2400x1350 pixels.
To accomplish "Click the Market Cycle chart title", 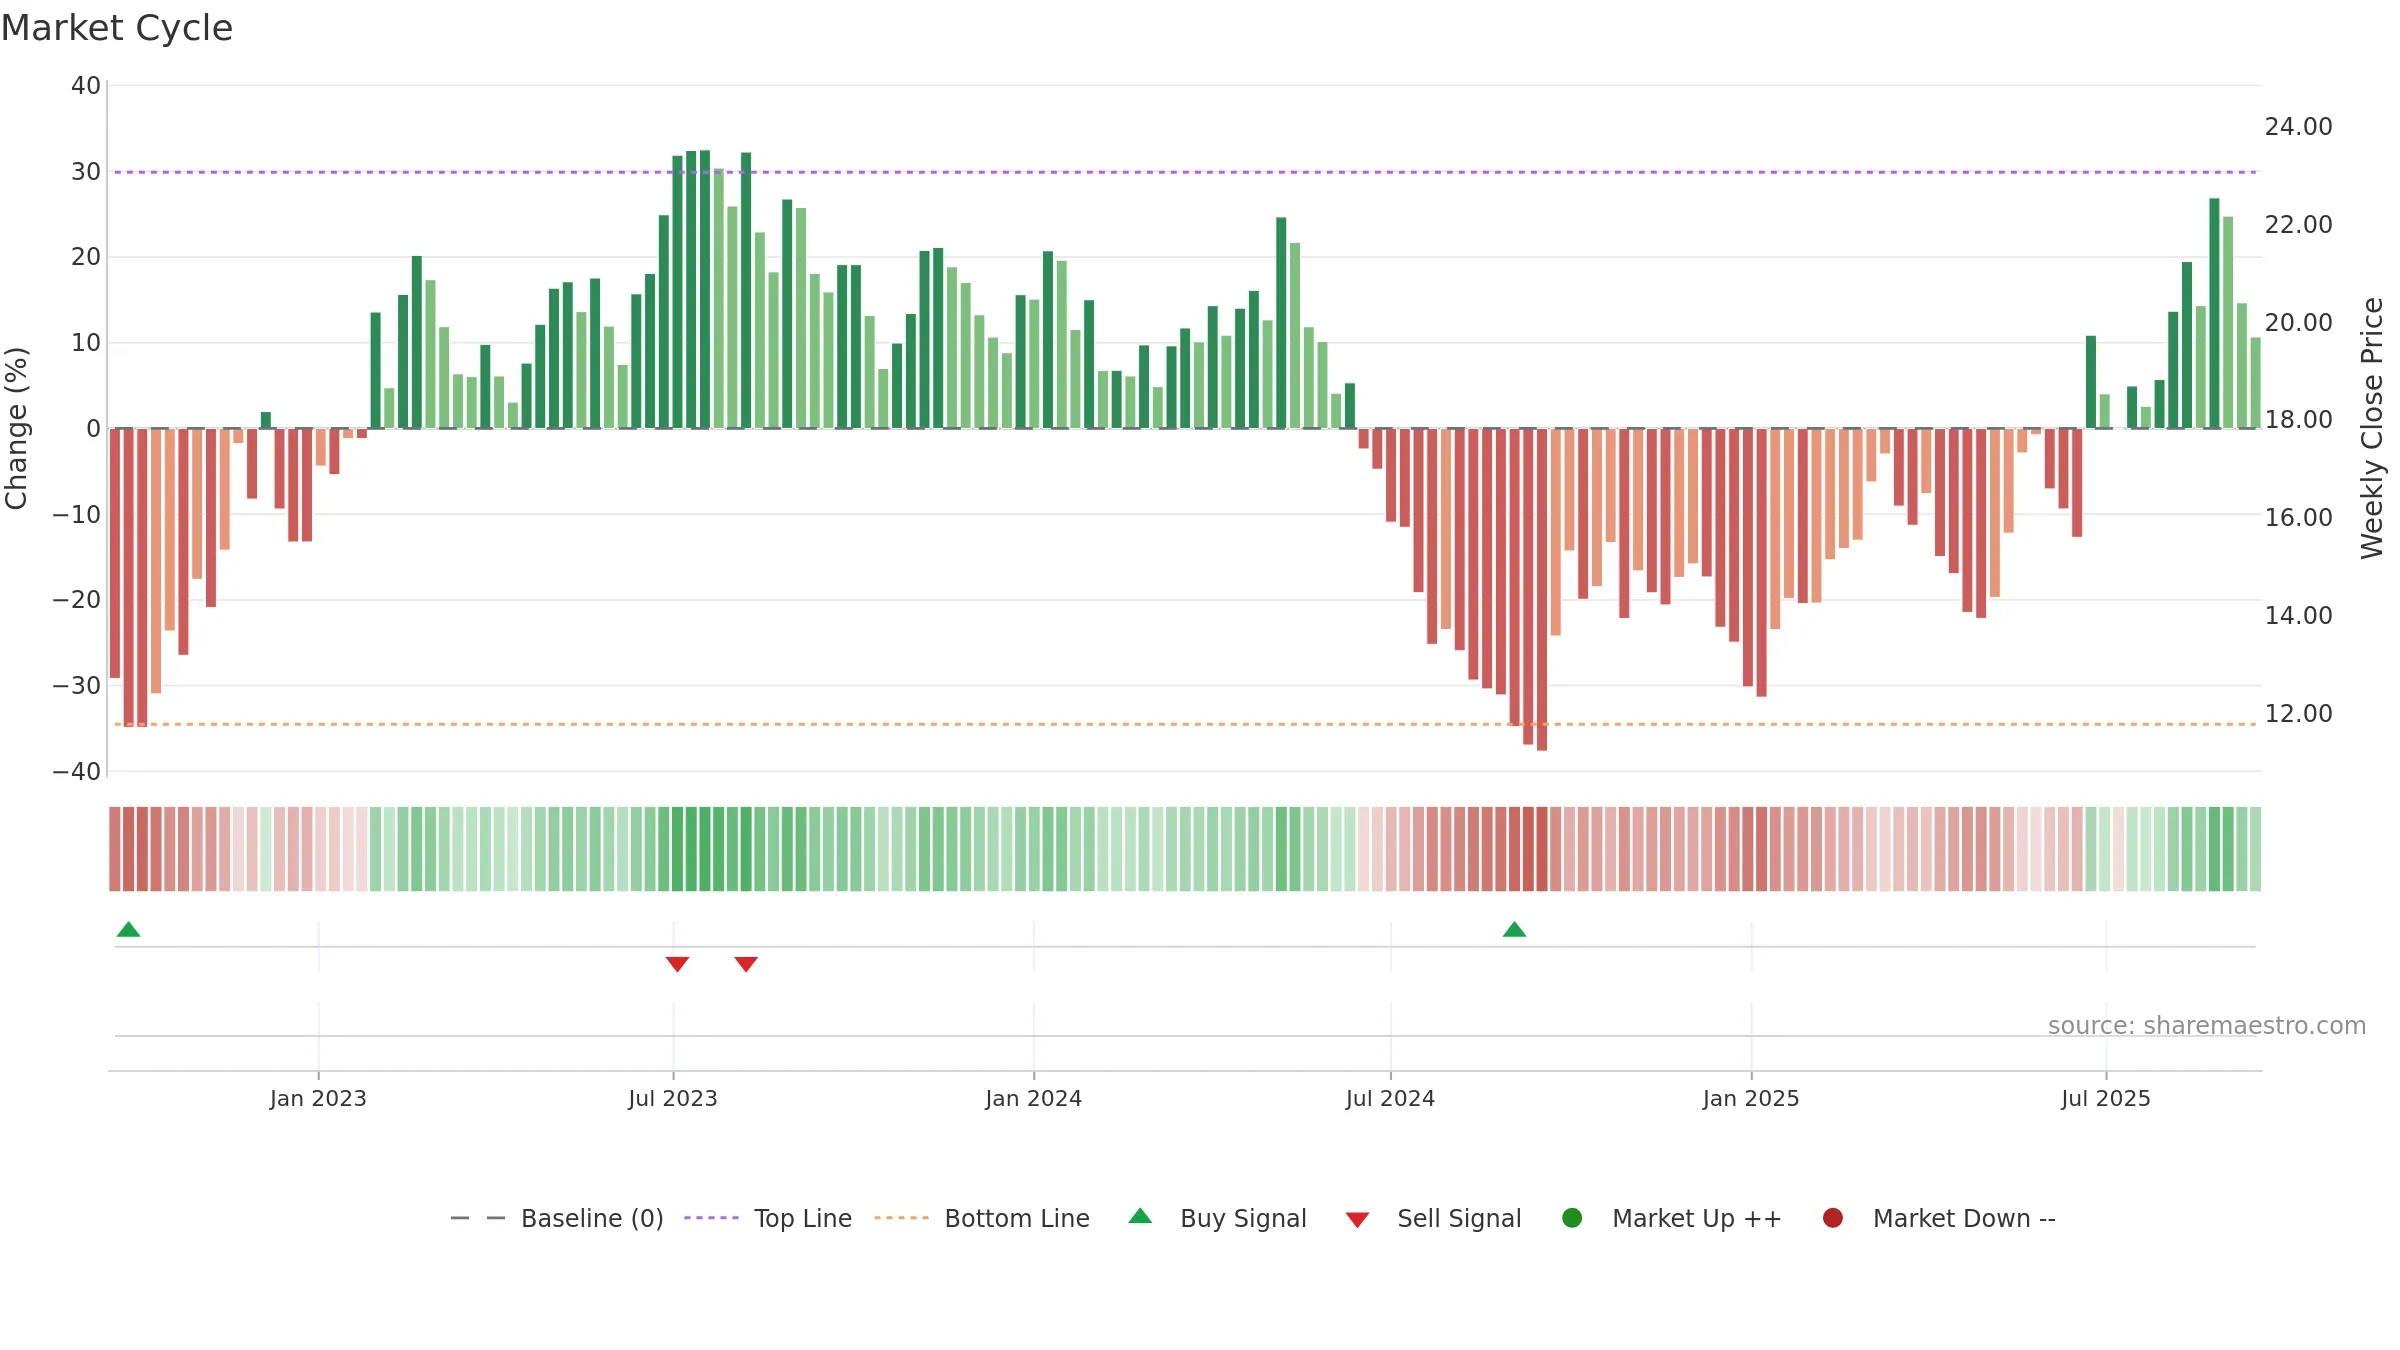I will tap(117, 28).
